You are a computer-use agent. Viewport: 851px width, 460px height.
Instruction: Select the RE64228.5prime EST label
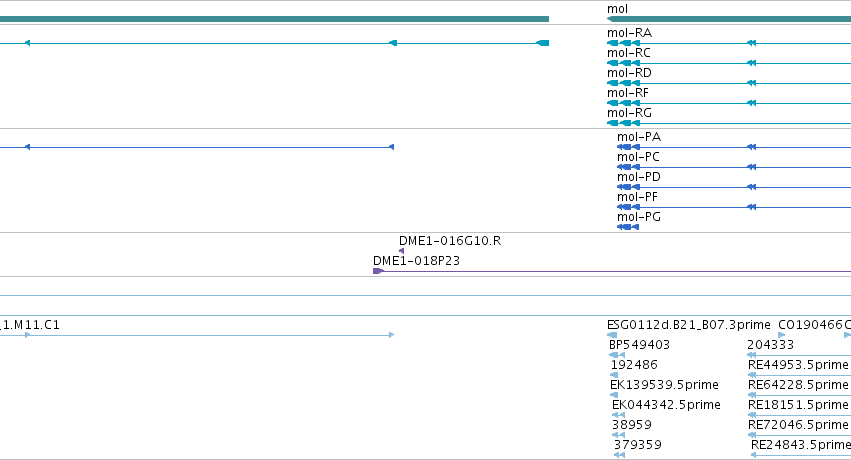(x=798, y=385)
